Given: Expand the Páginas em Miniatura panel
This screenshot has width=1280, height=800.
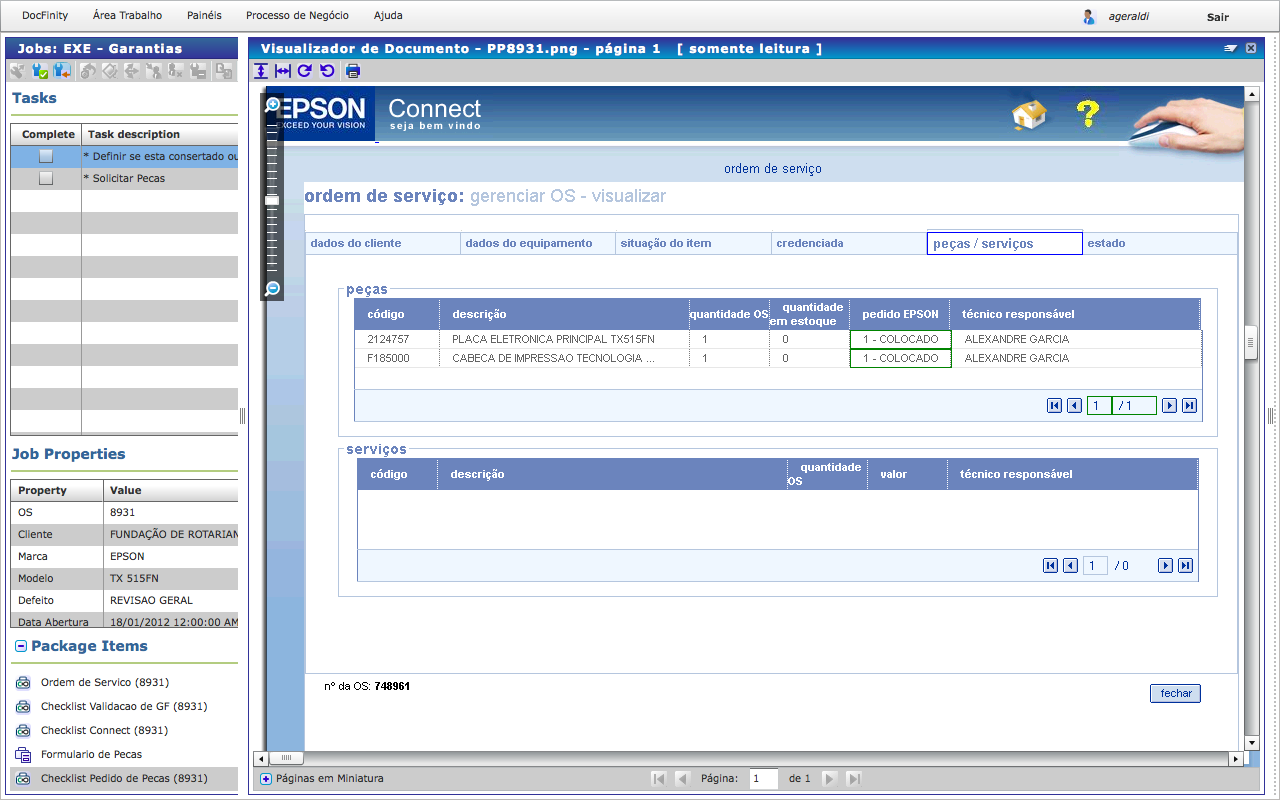Looking at the screenshot, I should tap(266, 779).
